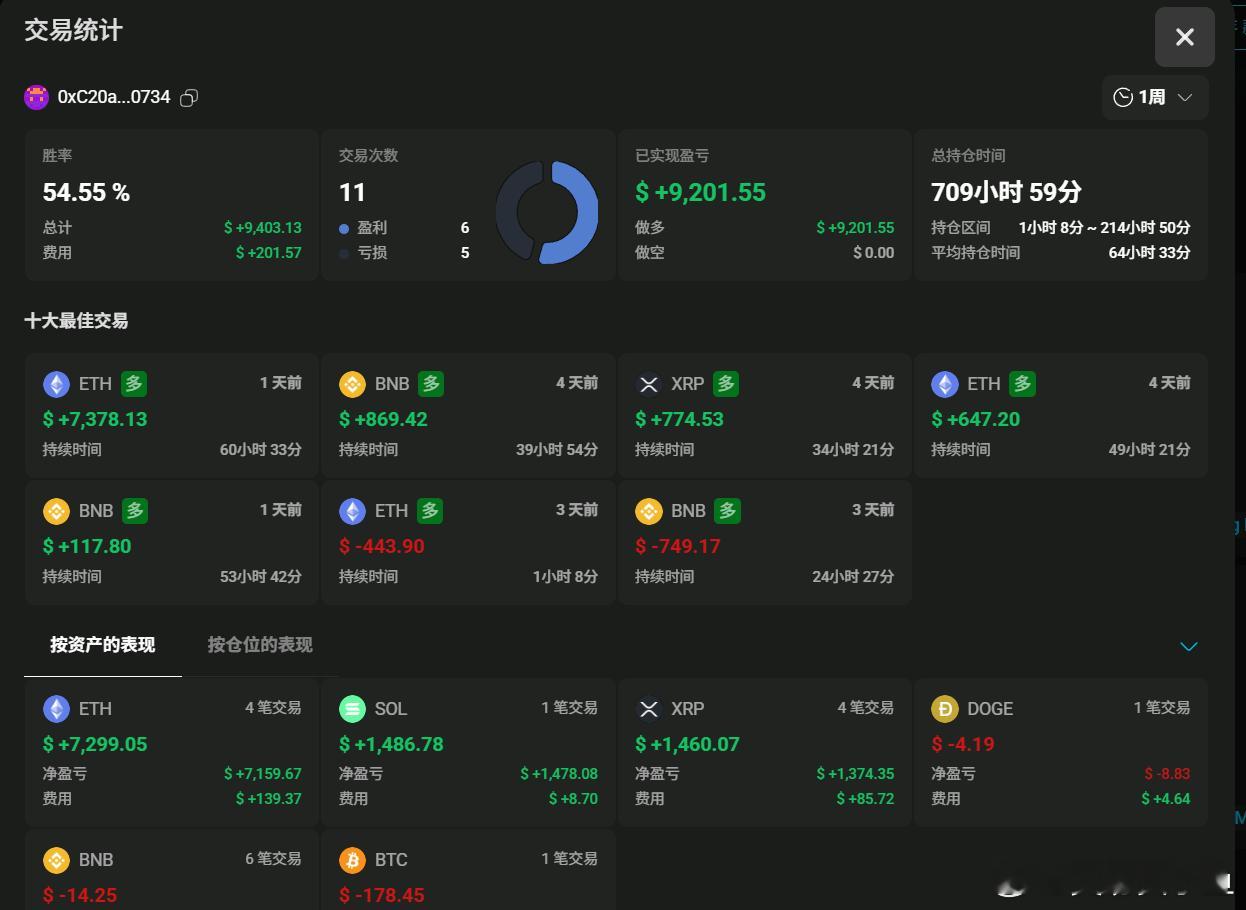Click the clock icon in period selector
Image resolution: width=1246 pixels, height=910 pixels.
pos(1123,97)
